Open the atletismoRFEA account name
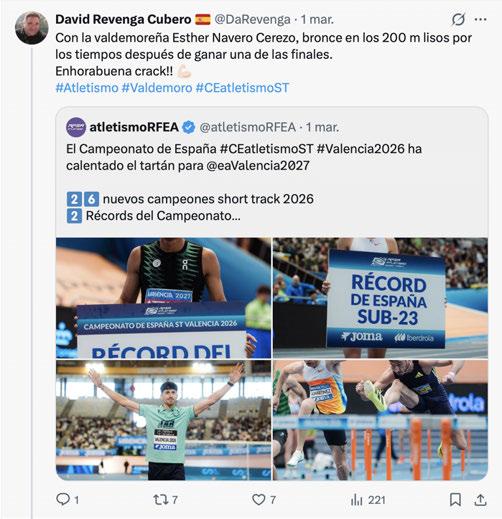Image resolution: width=502 pixels, height=519 pixels. tap(134, 127)
